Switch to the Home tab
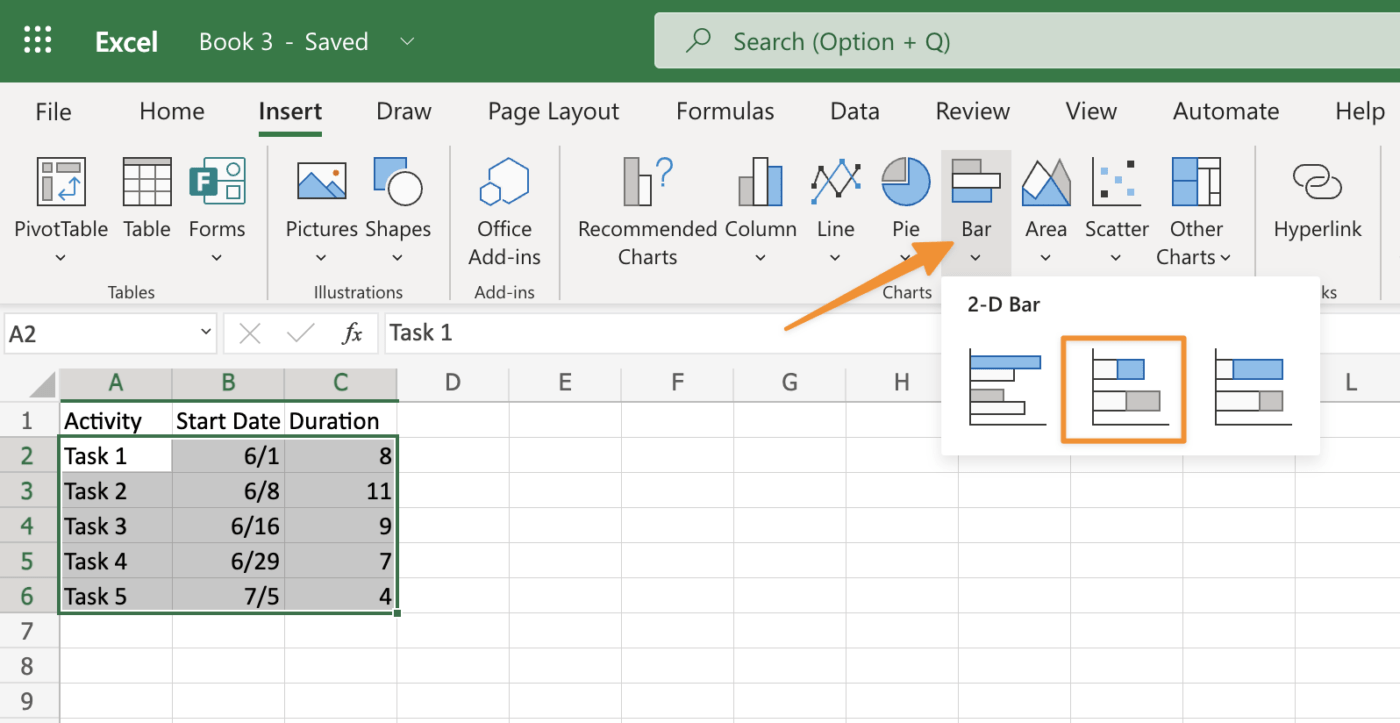1400x723 pixels. point(171,111)
